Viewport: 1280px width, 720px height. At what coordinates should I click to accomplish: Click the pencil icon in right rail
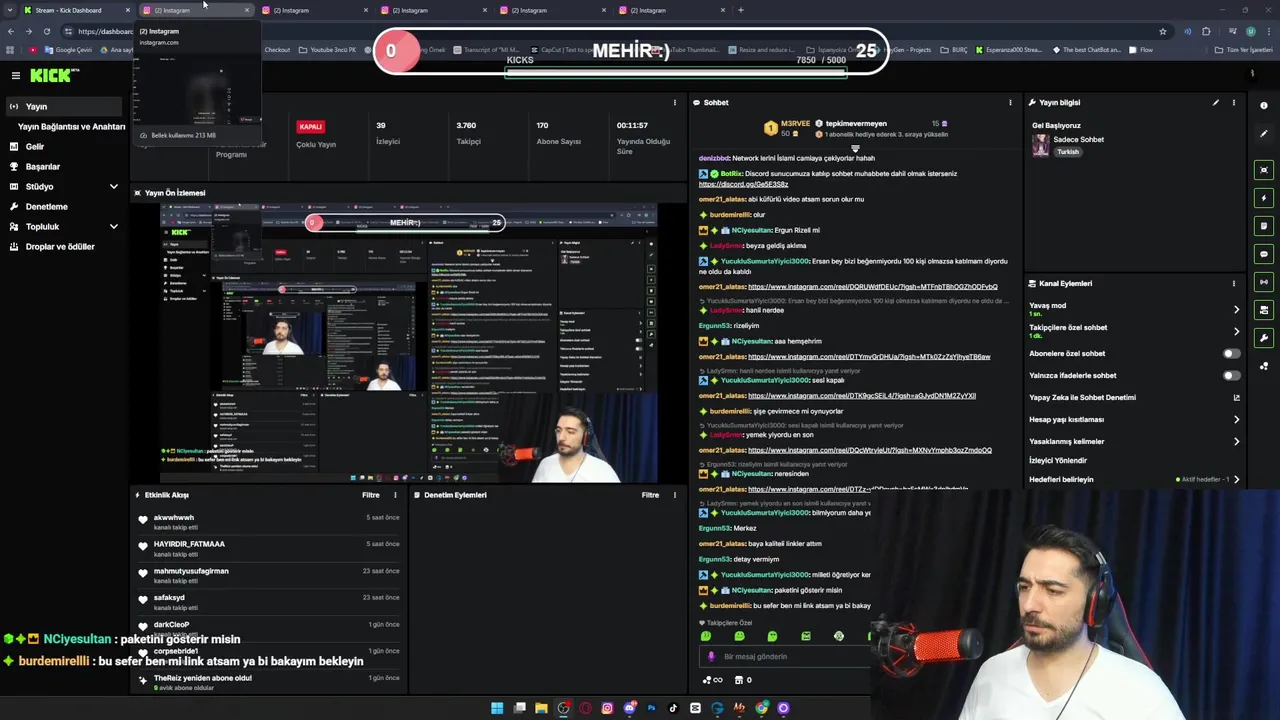click(1264, 133)
